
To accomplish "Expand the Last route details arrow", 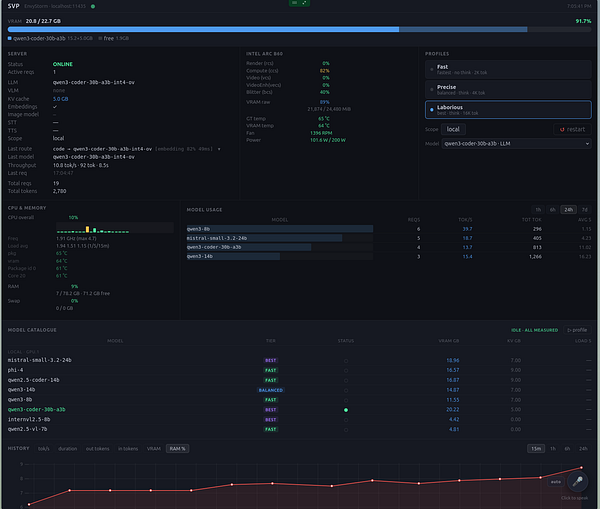I will point(219,149).
